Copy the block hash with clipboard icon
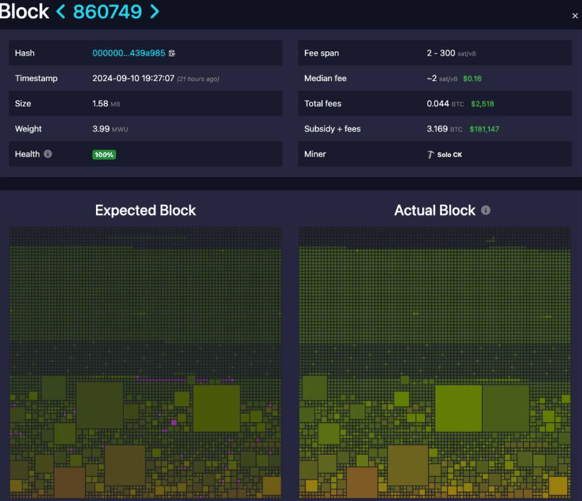This screenshot has width=582, height=501. click(x=172, y=53)
